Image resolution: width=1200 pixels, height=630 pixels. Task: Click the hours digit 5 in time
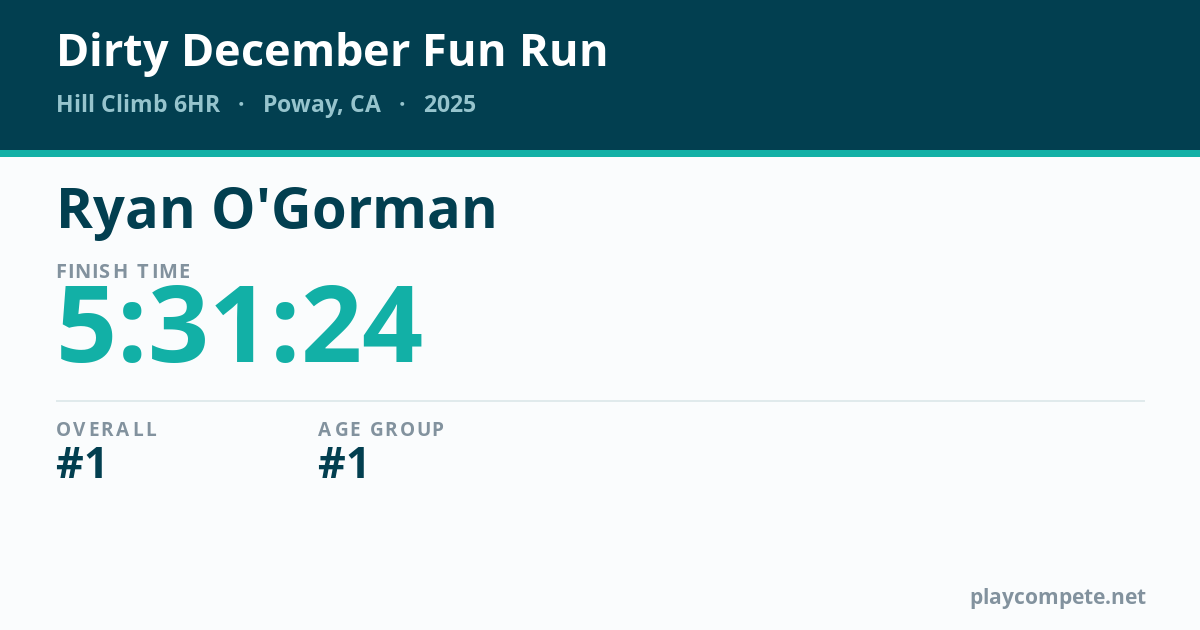90,326
